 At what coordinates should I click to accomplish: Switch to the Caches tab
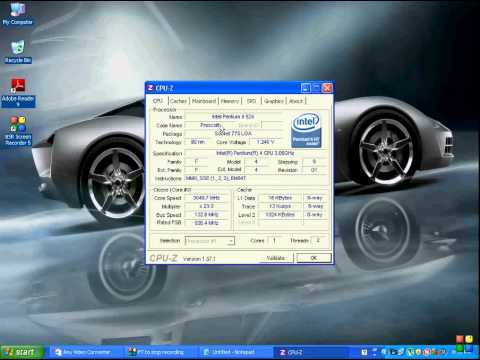tap(178, 101)
